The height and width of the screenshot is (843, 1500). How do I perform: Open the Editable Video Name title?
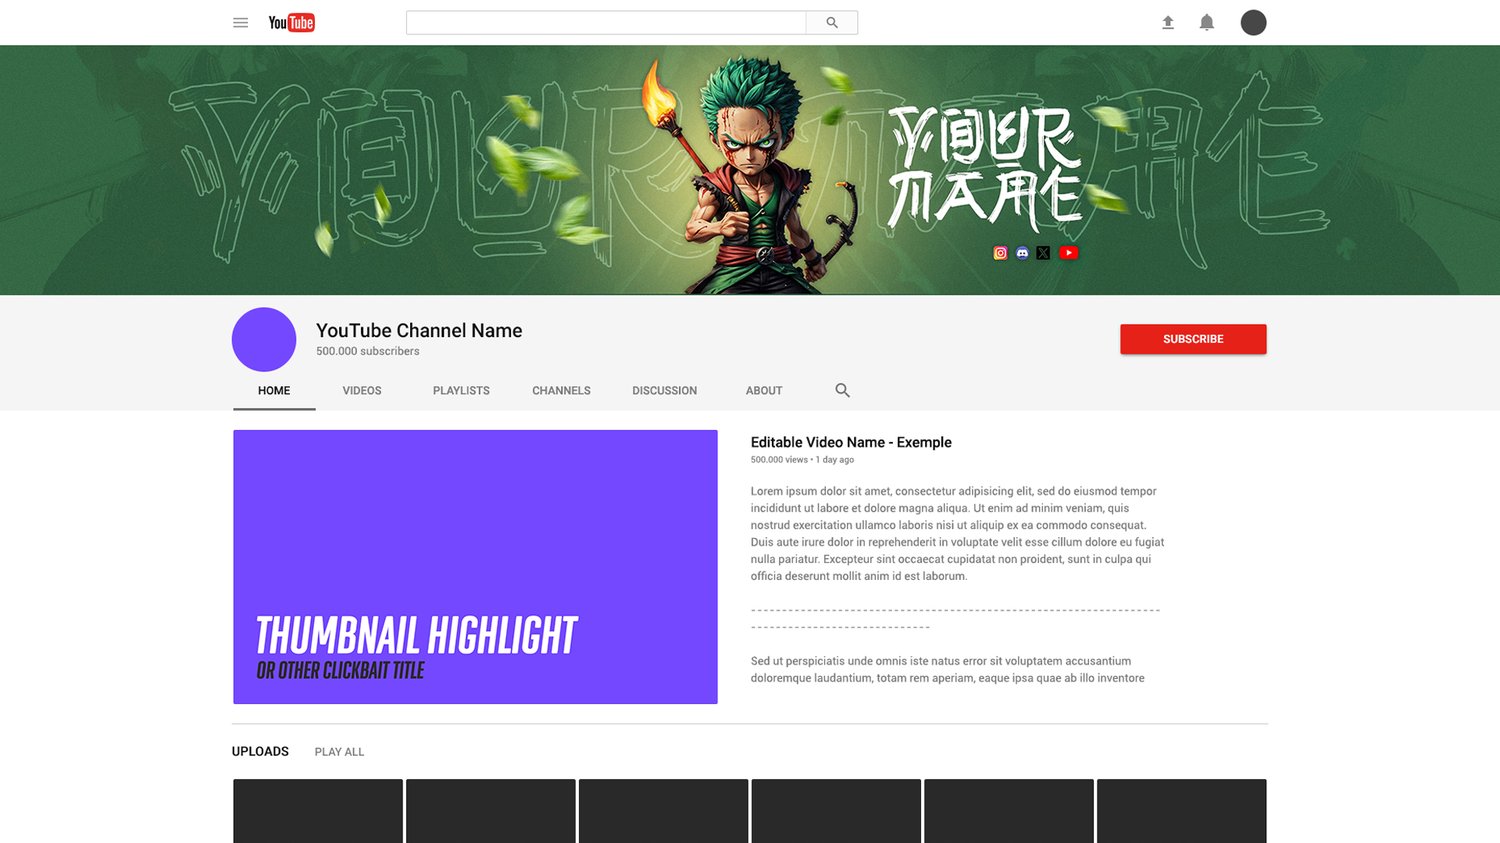(851, 442)
